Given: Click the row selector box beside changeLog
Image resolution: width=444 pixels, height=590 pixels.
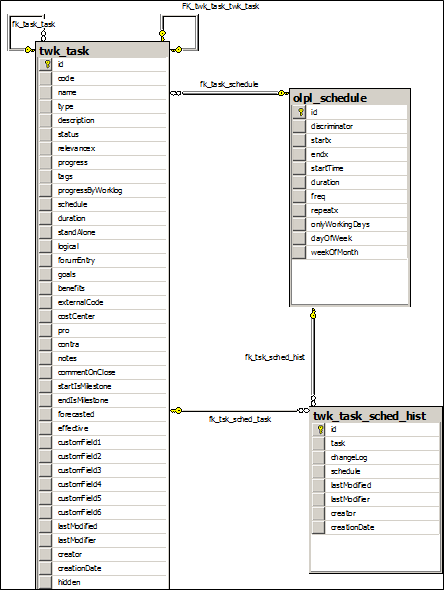Looking at the screenshot, I should click(319, 457).
